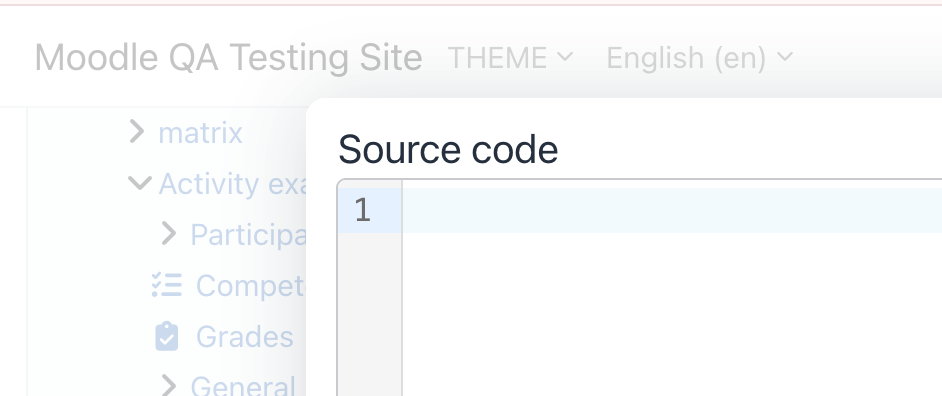Open the matrix navigation link

pos(201,133)
